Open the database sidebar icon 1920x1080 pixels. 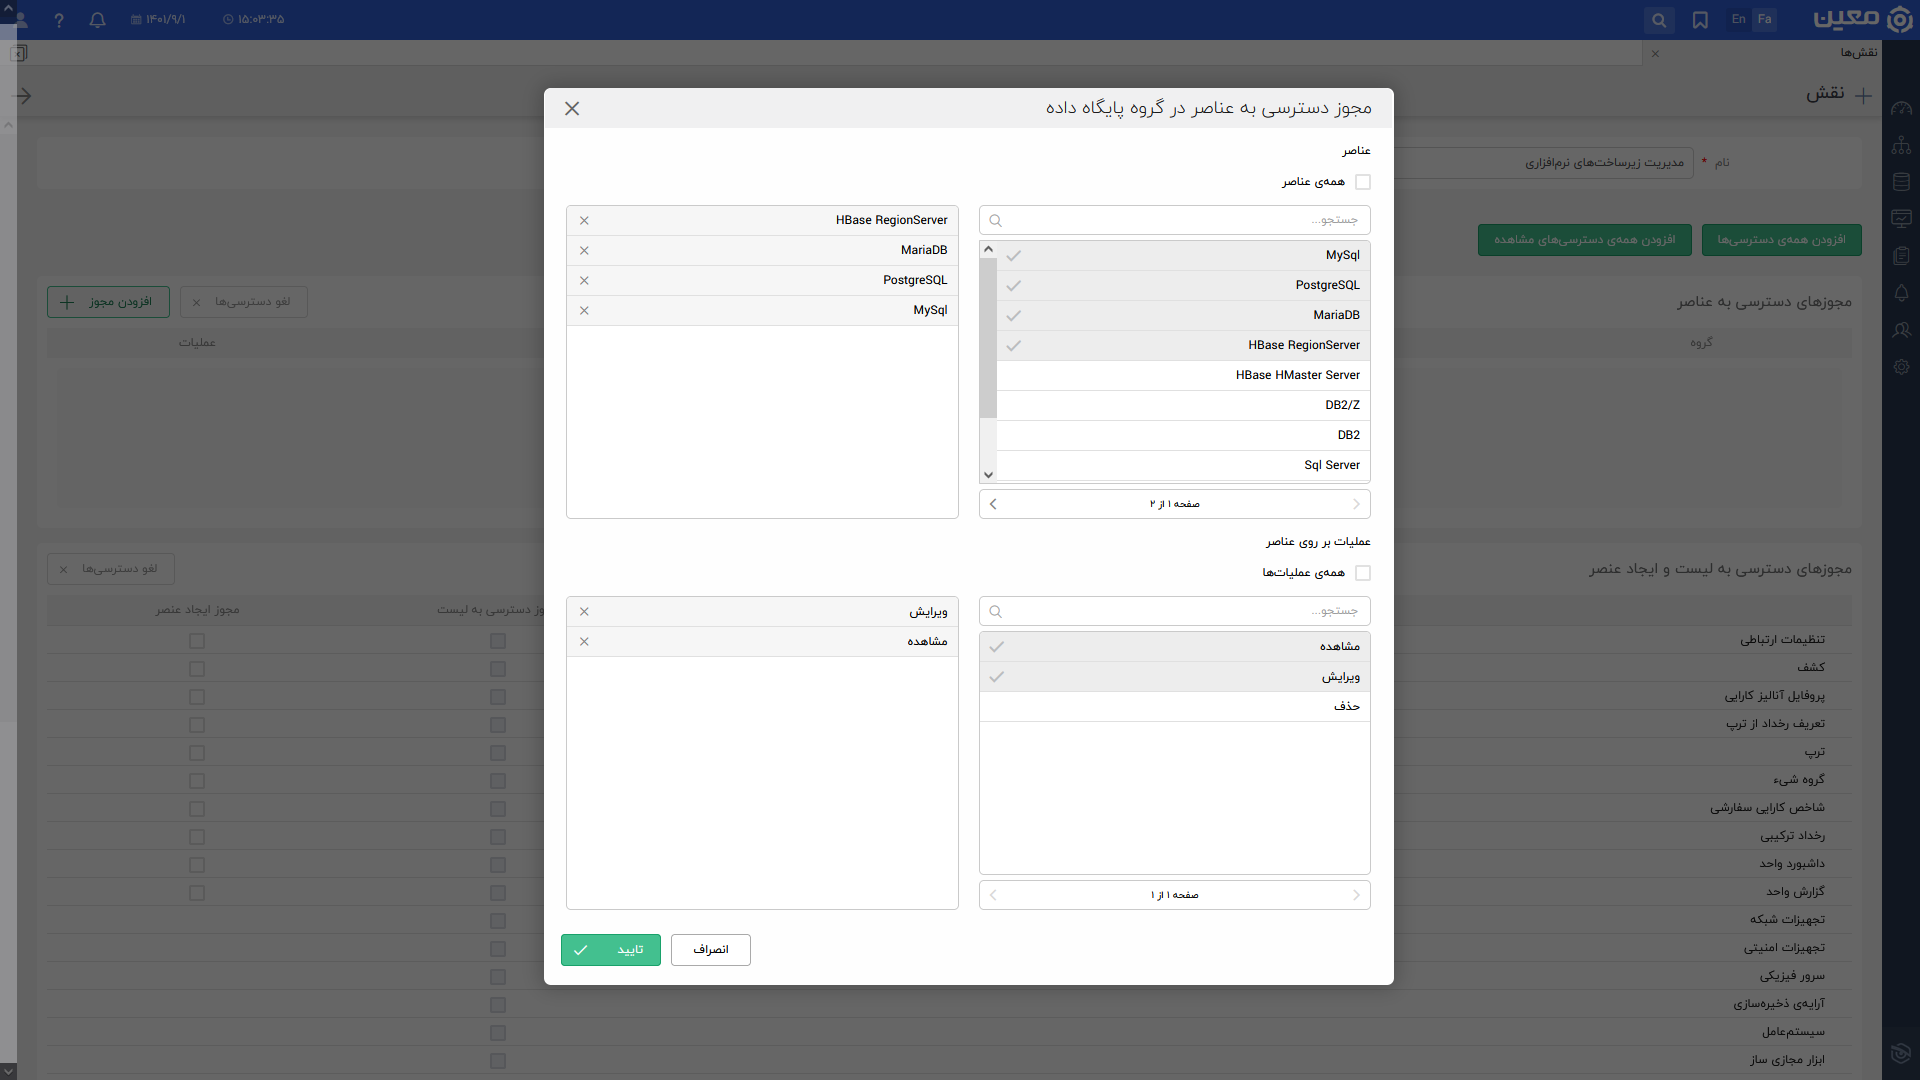click(1901, 182)
